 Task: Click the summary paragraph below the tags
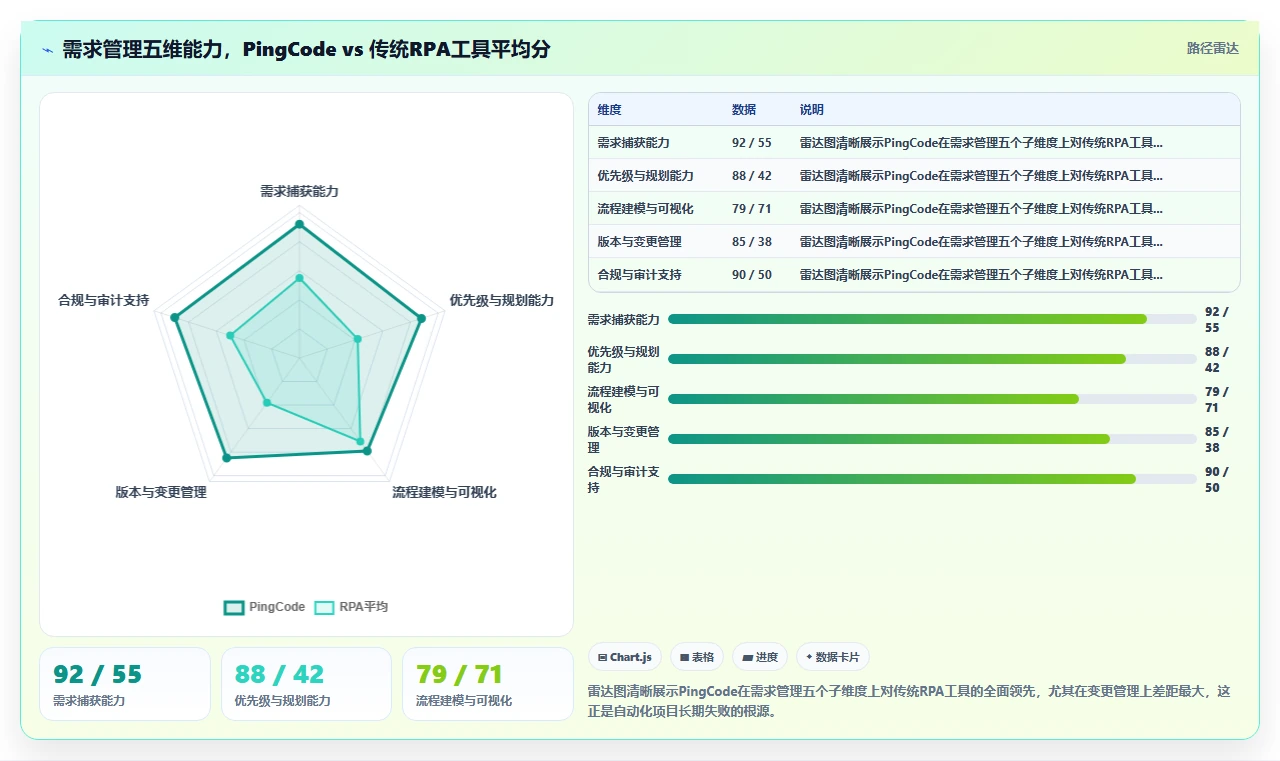[909, 702]
